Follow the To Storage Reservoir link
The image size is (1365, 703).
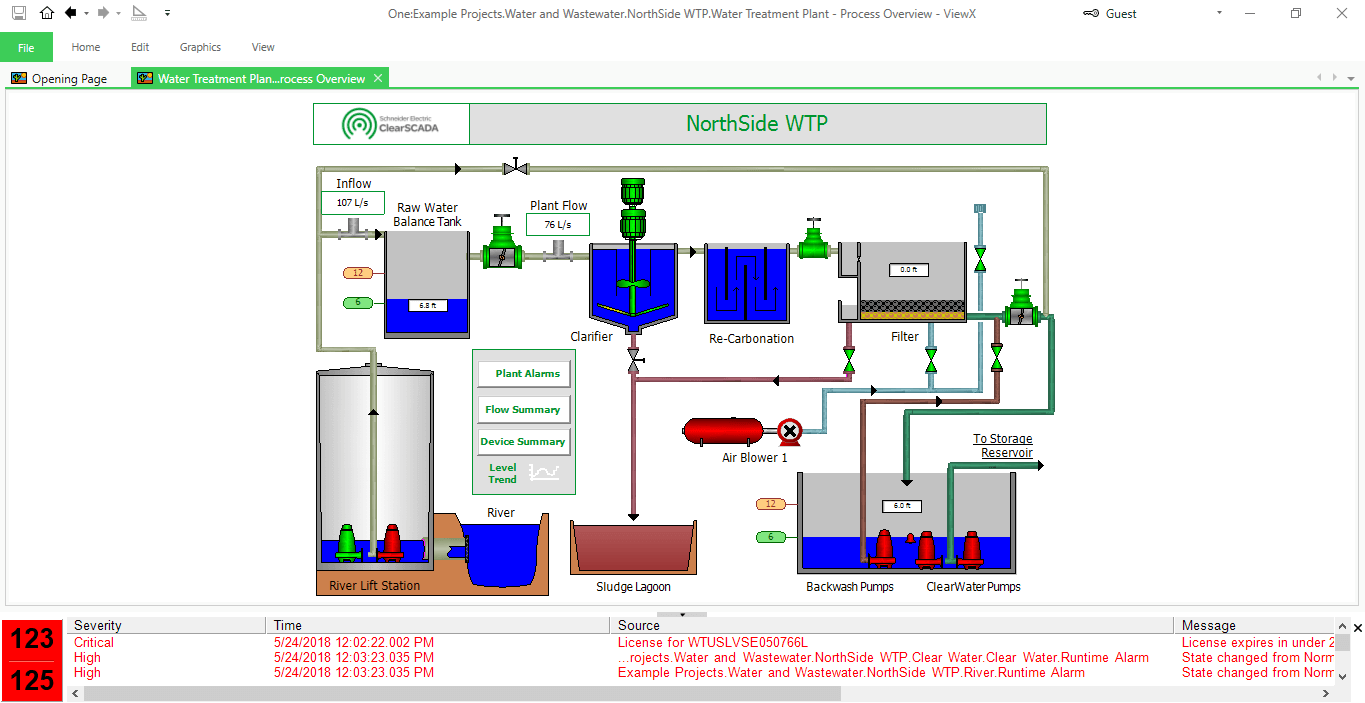(1005, 445)
